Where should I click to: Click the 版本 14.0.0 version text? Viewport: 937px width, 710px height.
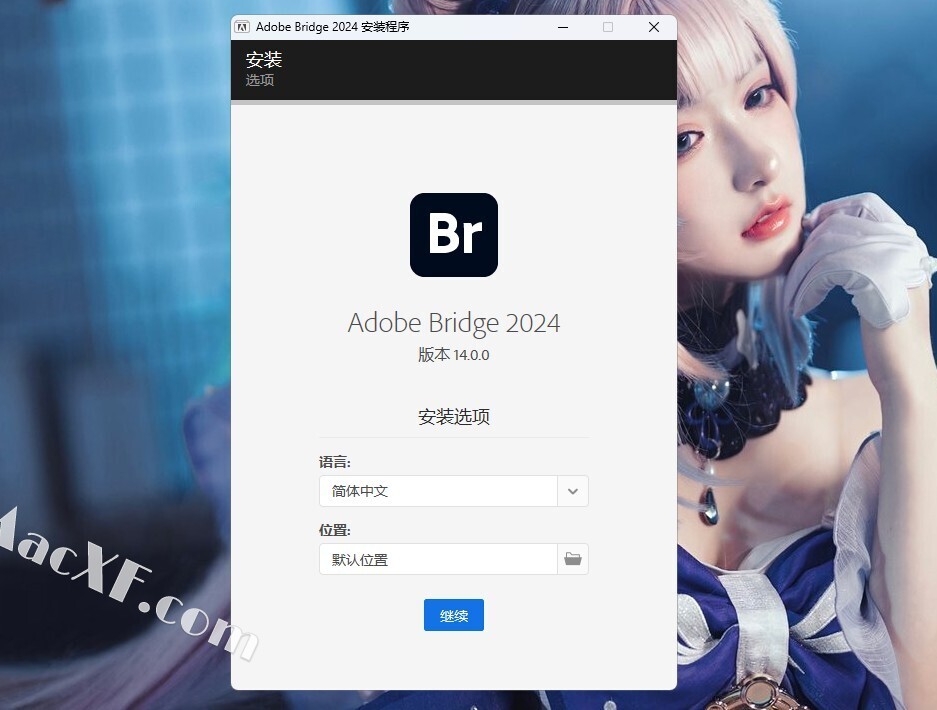pyautogui.click(x=454, y=354)
